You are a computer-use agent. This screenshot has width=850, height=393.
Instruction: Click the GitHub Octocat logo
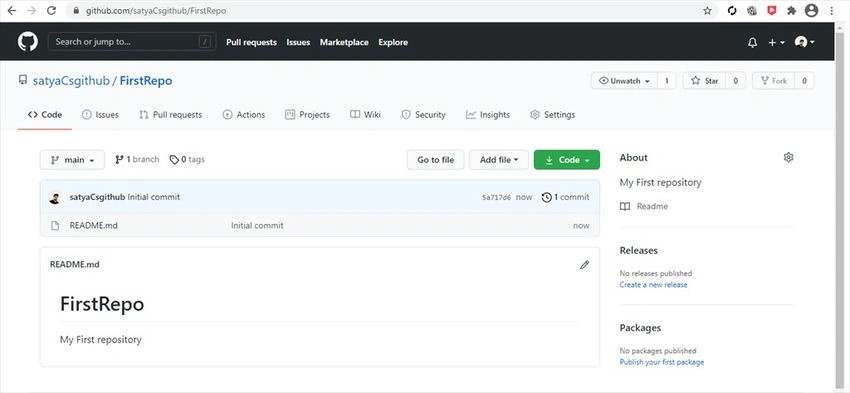[x=28, y=42]
